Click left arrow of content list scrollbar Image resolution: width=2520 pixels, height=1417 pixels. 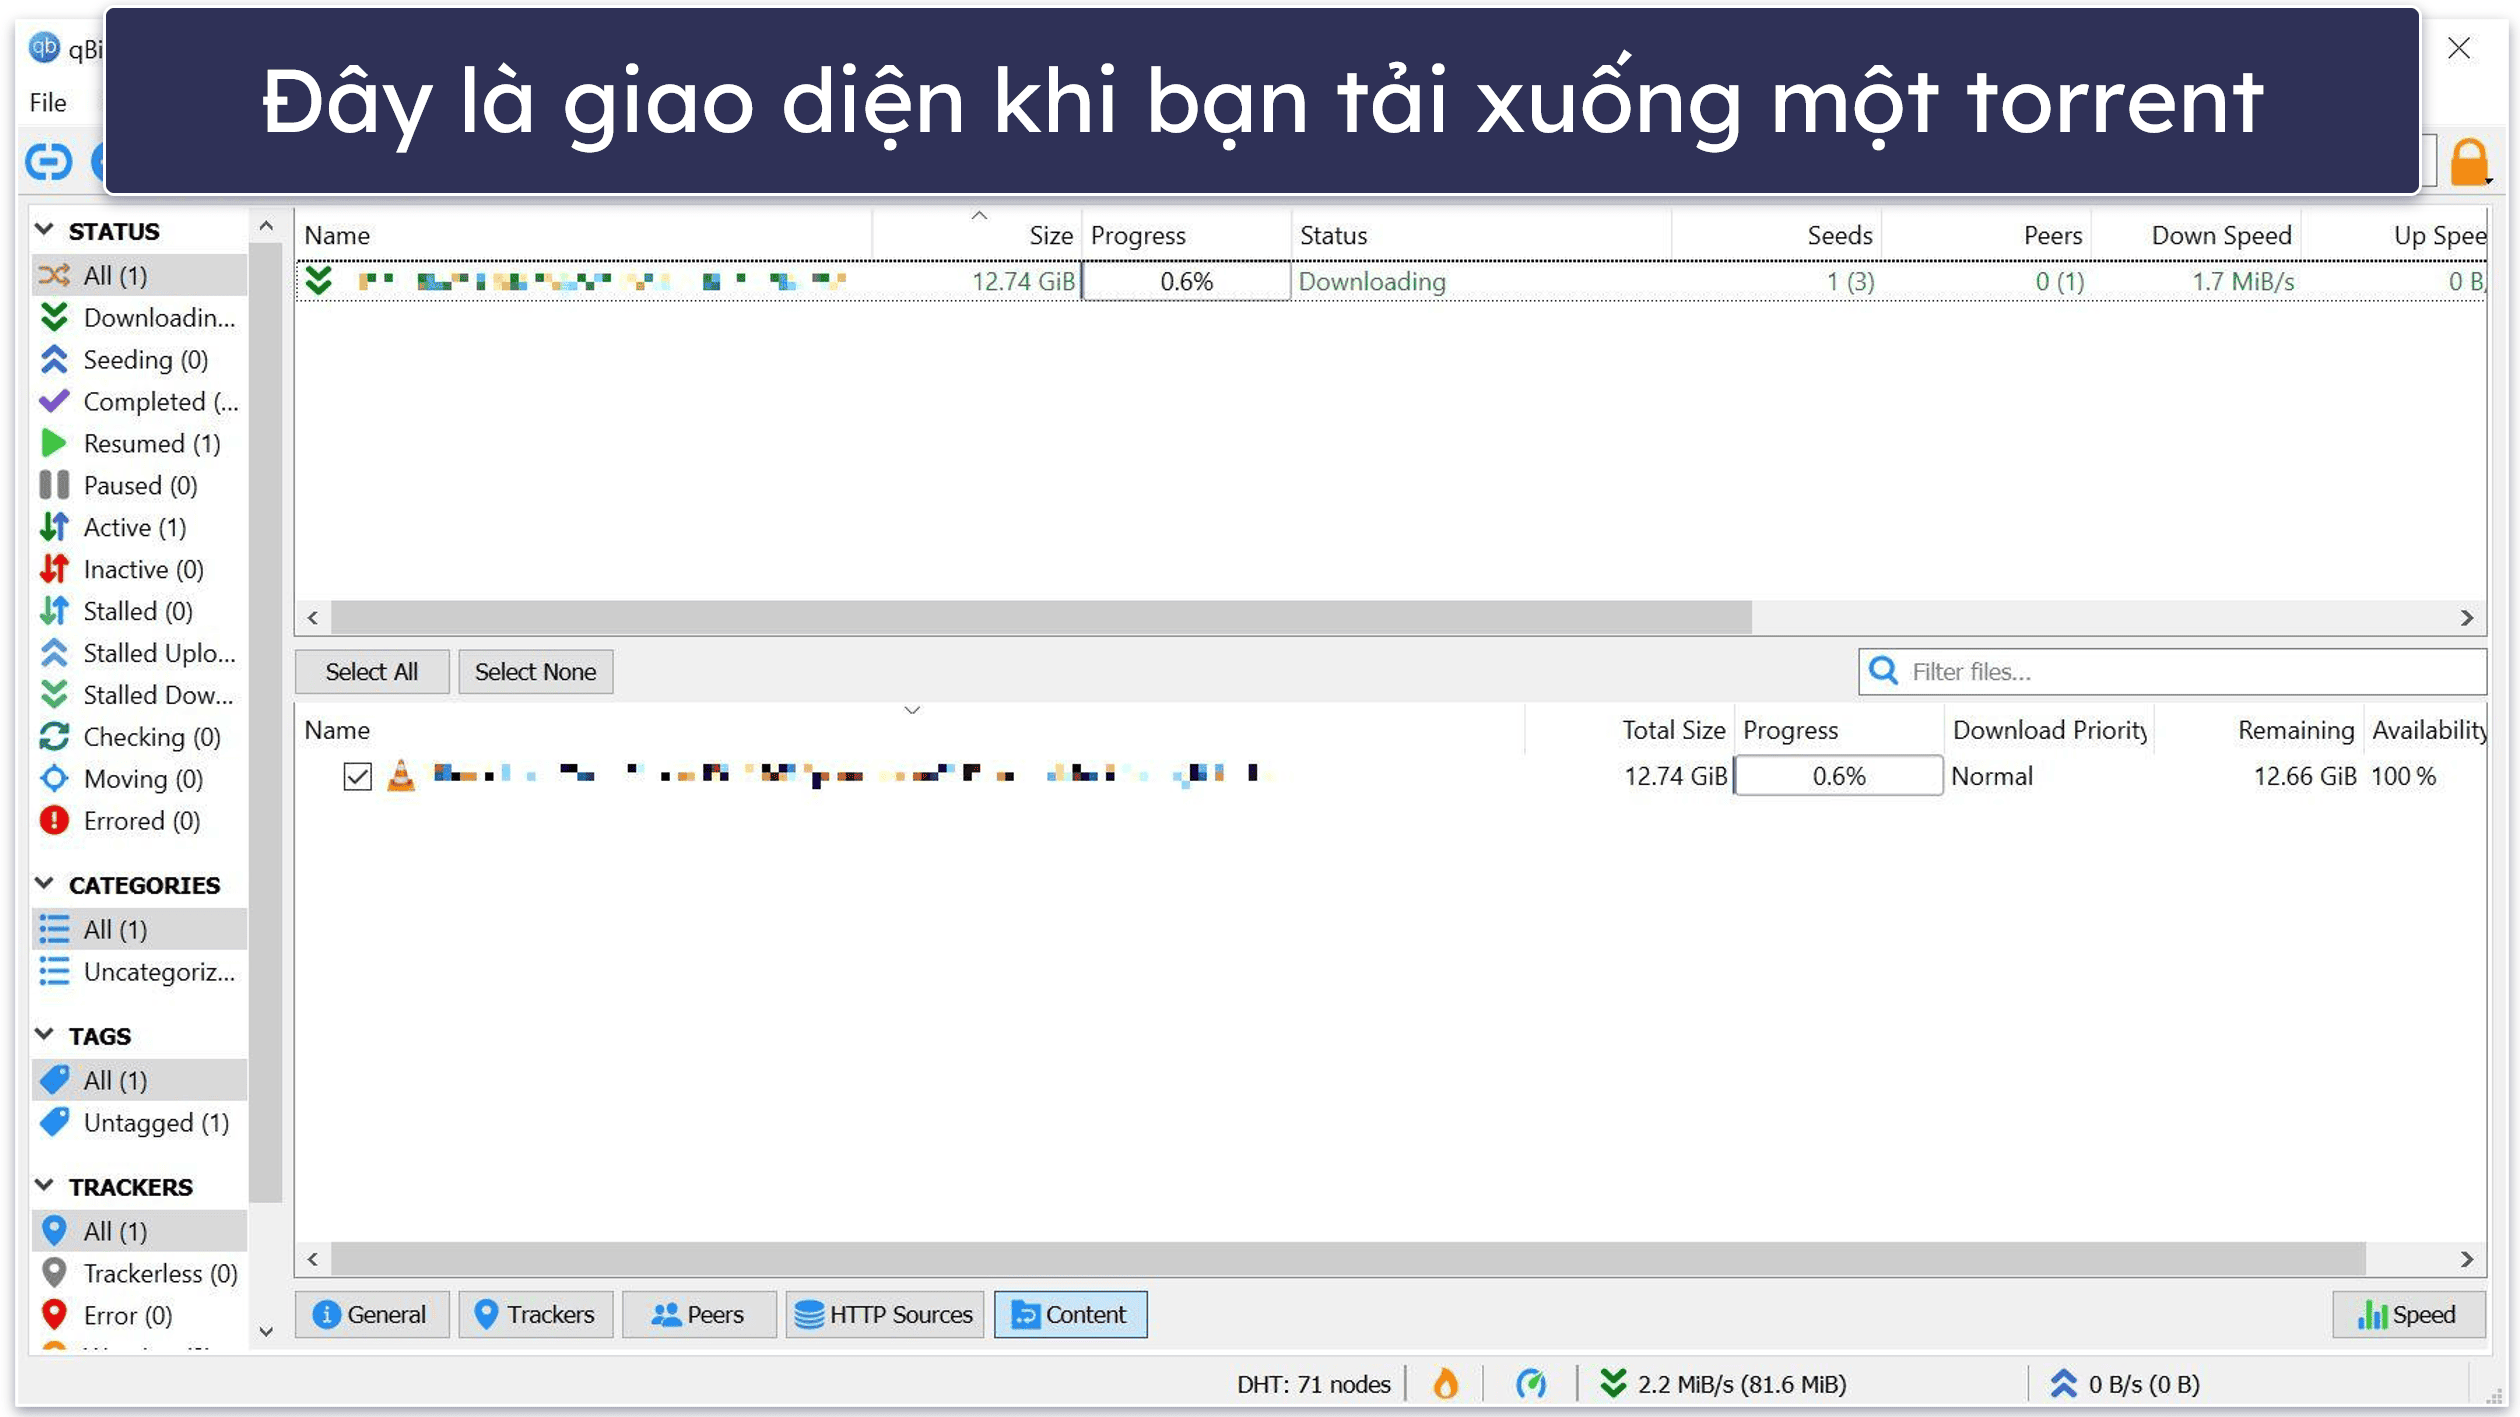(x=313, y=1259)
